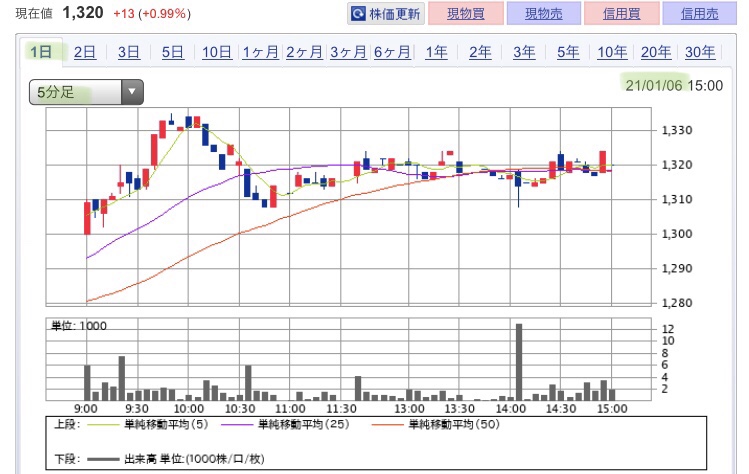The width and height of the screenshot is (749, 474).
Task: Show the 3年 chart period
Action: pos(524,52)
